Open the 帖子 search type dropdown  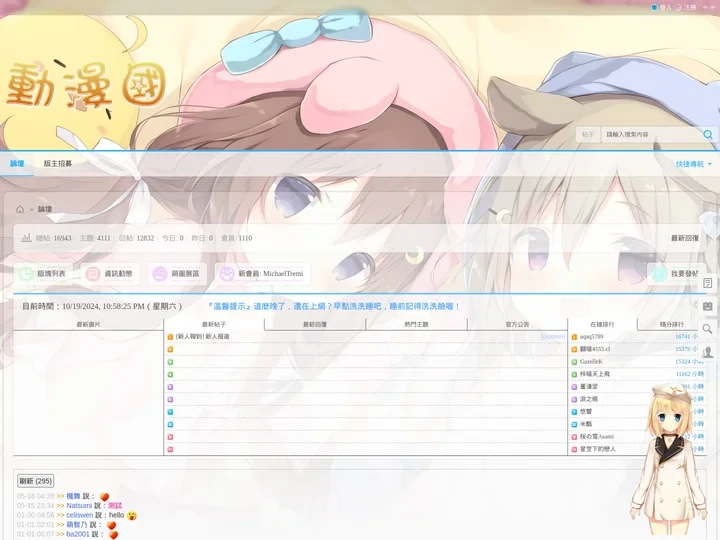point(589,134)
